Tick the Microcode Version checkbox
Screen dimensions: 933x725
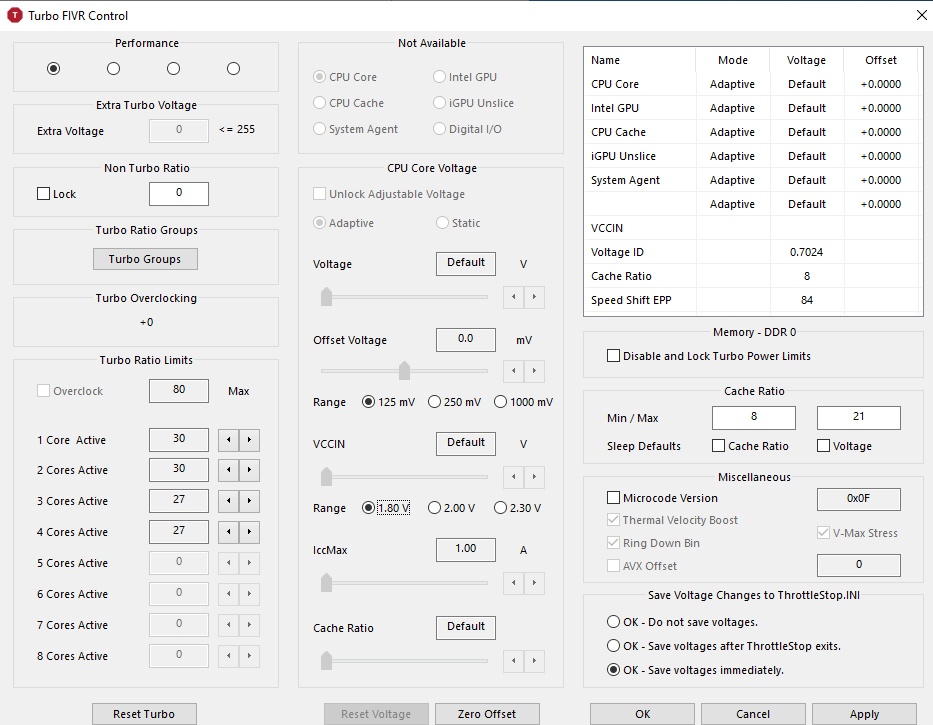pyautogui.click(x=614, y=498)
